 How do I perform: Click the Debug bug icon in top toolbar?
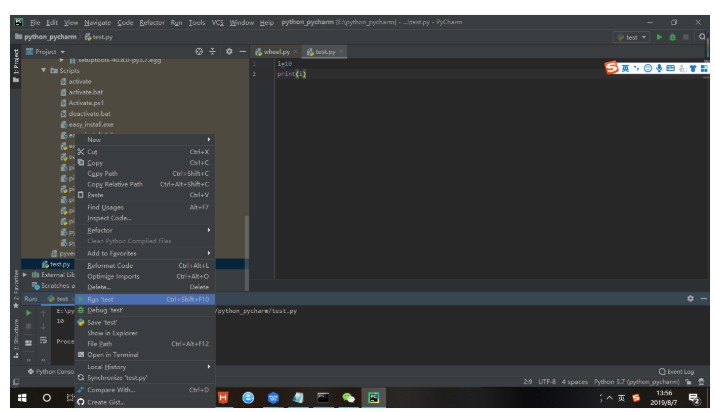pos(673,37)
